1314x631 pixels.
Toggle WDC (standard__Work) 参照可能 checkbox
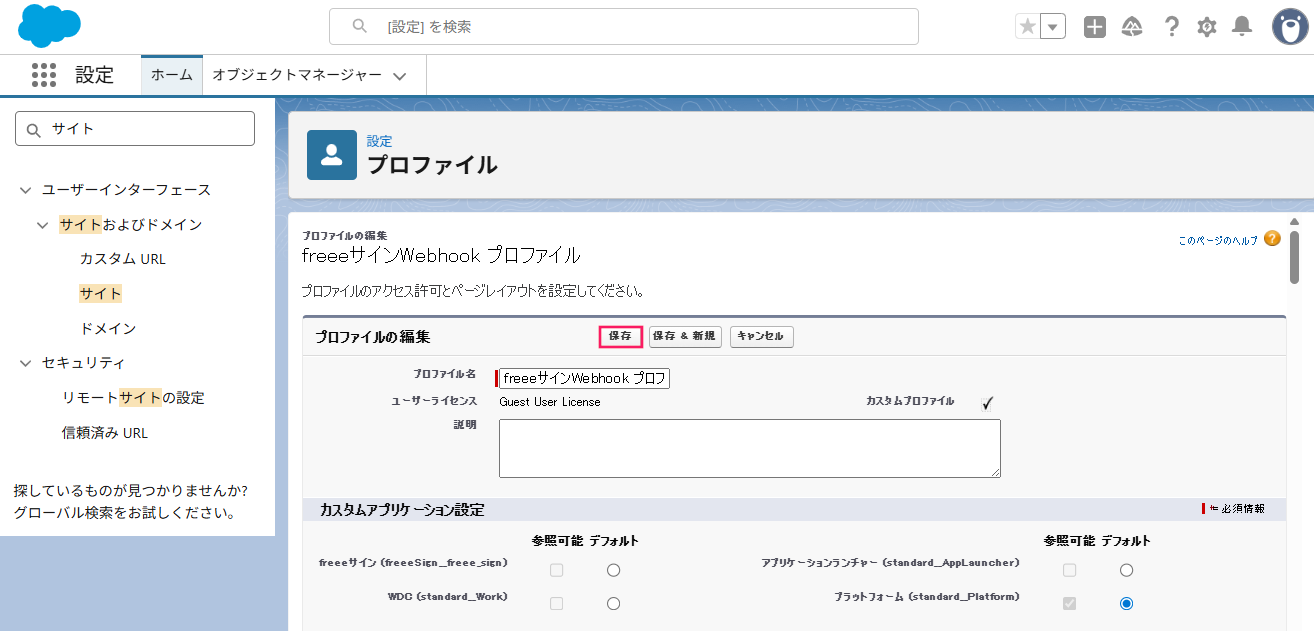[x=557, y=603]
